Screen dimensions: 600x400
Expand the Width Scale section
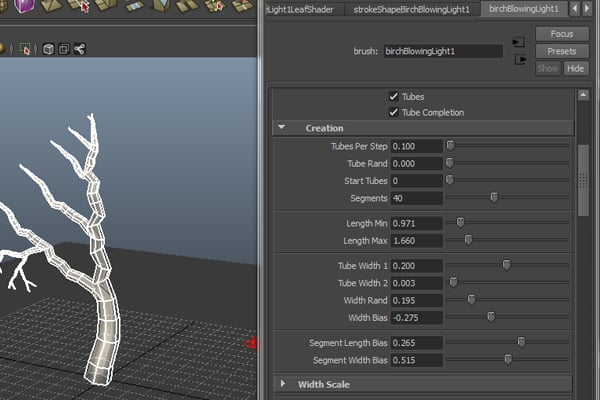coord(283,384)
